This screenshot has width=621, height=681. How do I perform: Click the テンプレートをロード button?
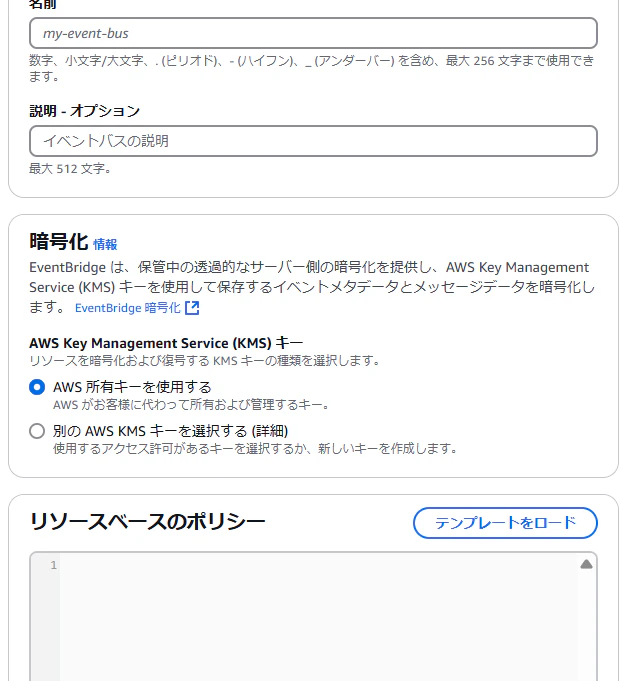(505, 522)
